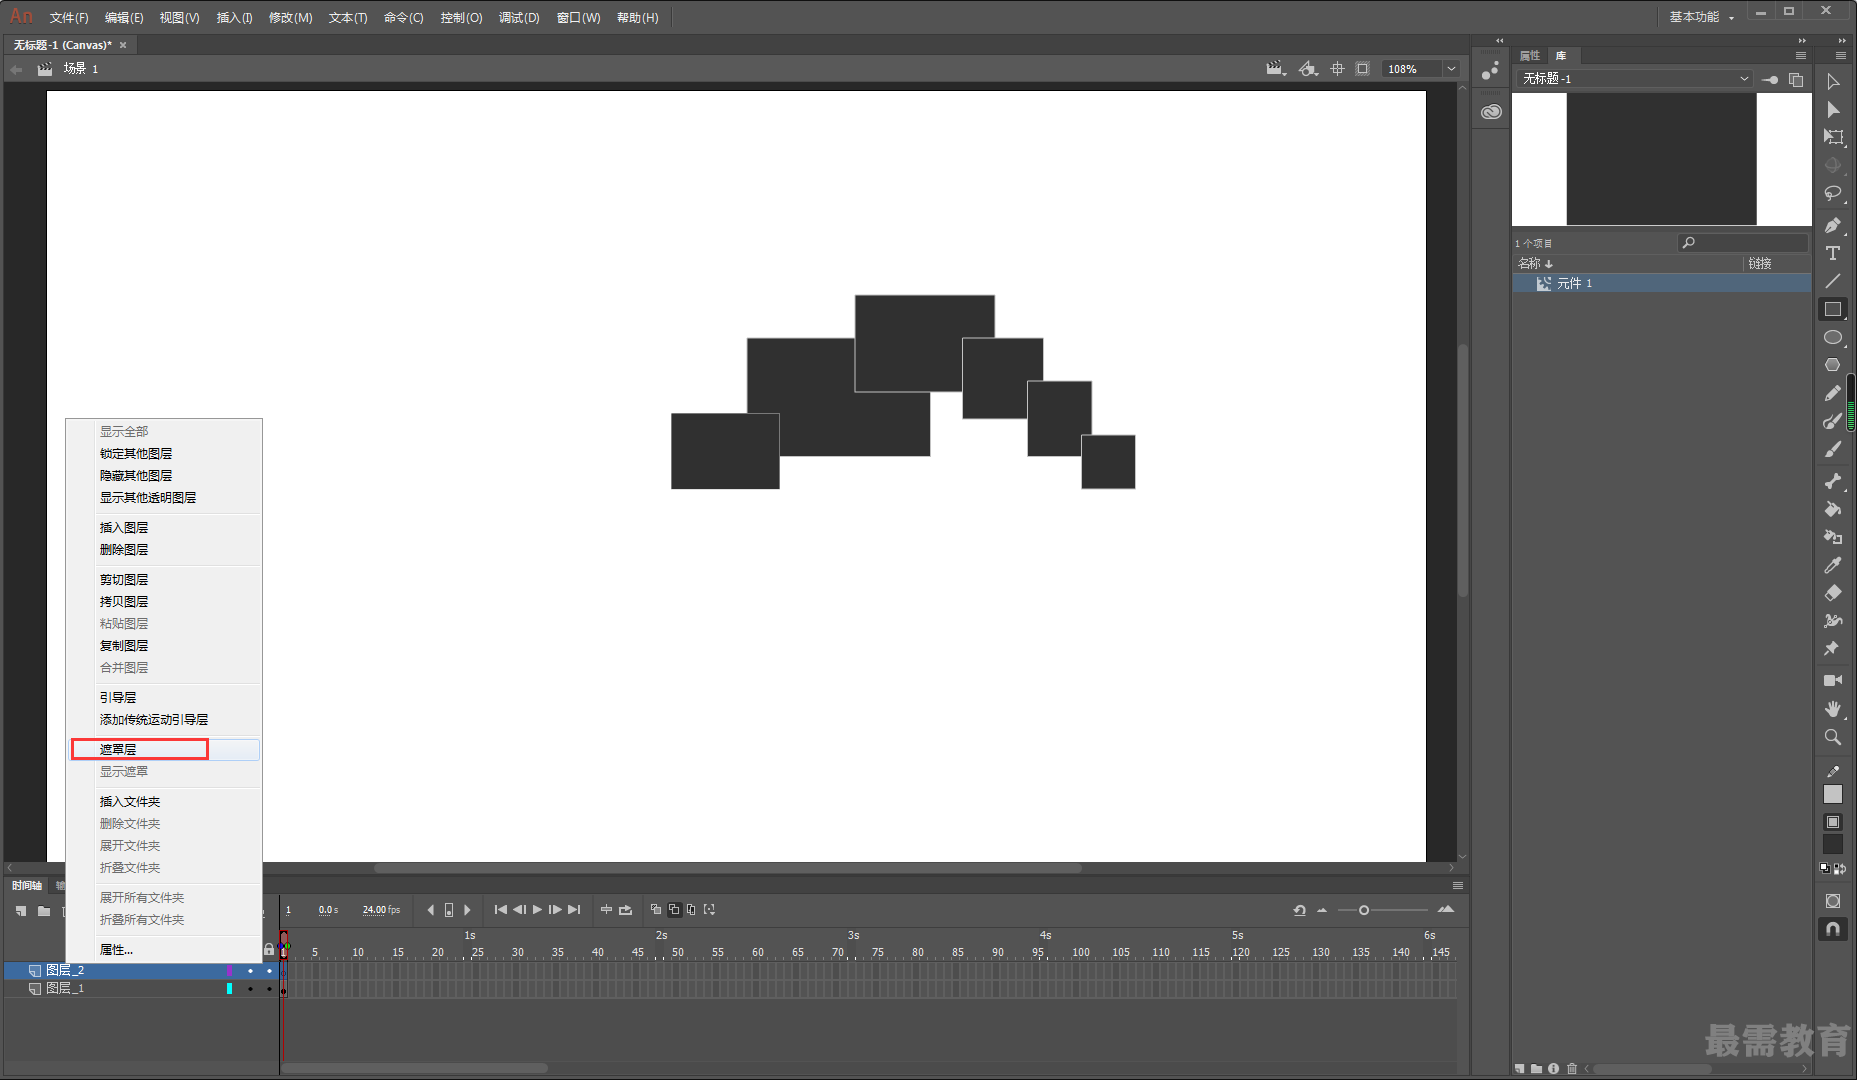Screen dimensions: 1857x1080
Task: Toggle visibility dot for 图层_1
Action: [x=250, y=989]
